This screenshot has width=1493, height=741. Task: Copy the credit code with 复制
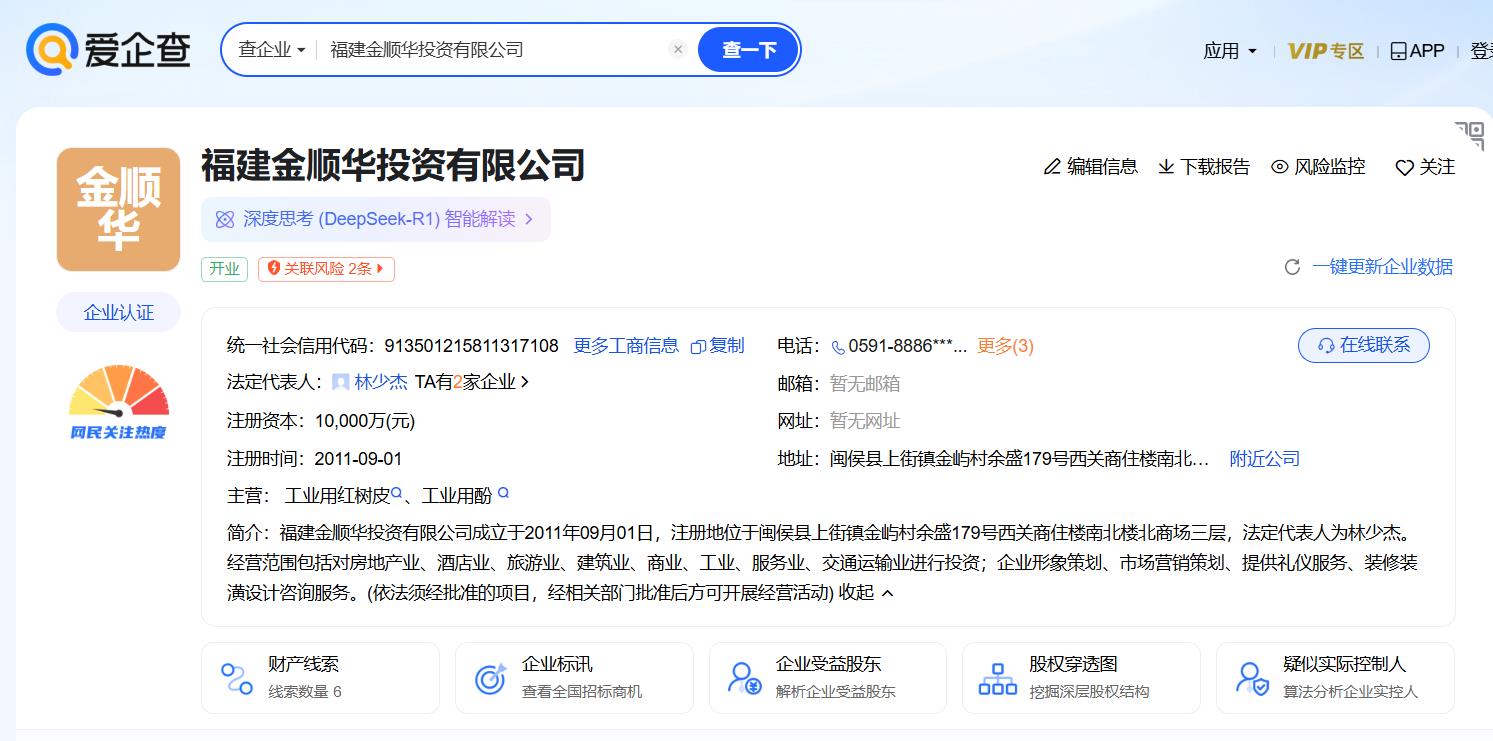[718, 346]
